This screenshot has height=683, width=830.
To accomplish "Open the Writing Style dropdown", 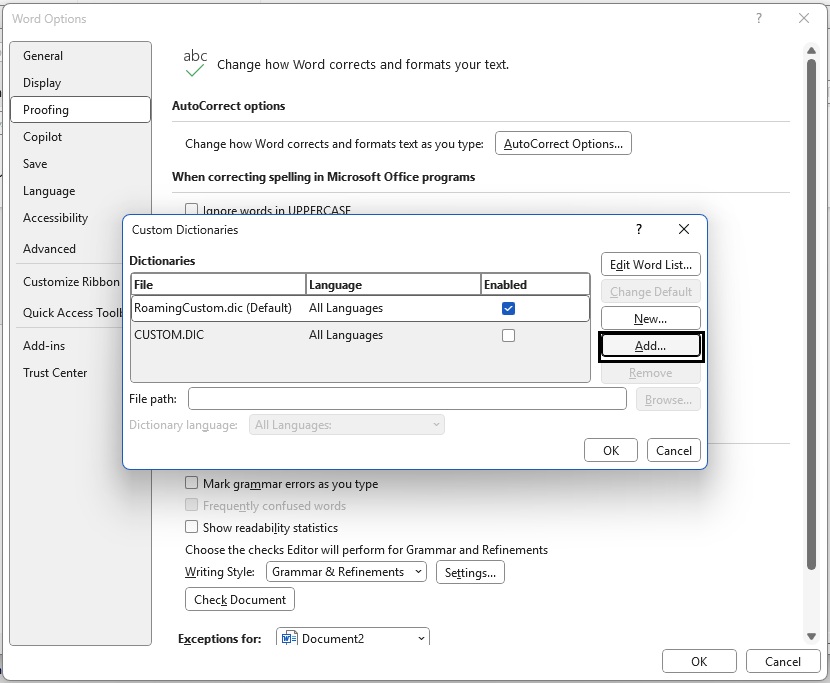I will click(x=346, y=572).
